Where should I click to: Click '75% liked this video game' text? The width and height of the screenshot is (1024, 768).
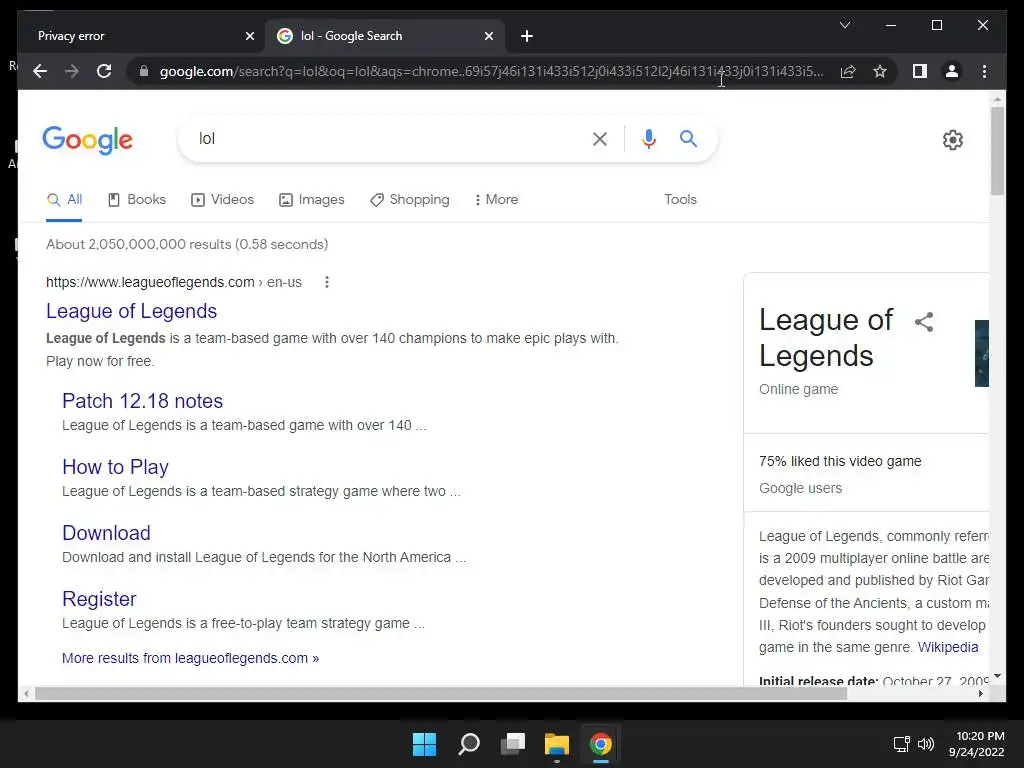tap(840, 461)
